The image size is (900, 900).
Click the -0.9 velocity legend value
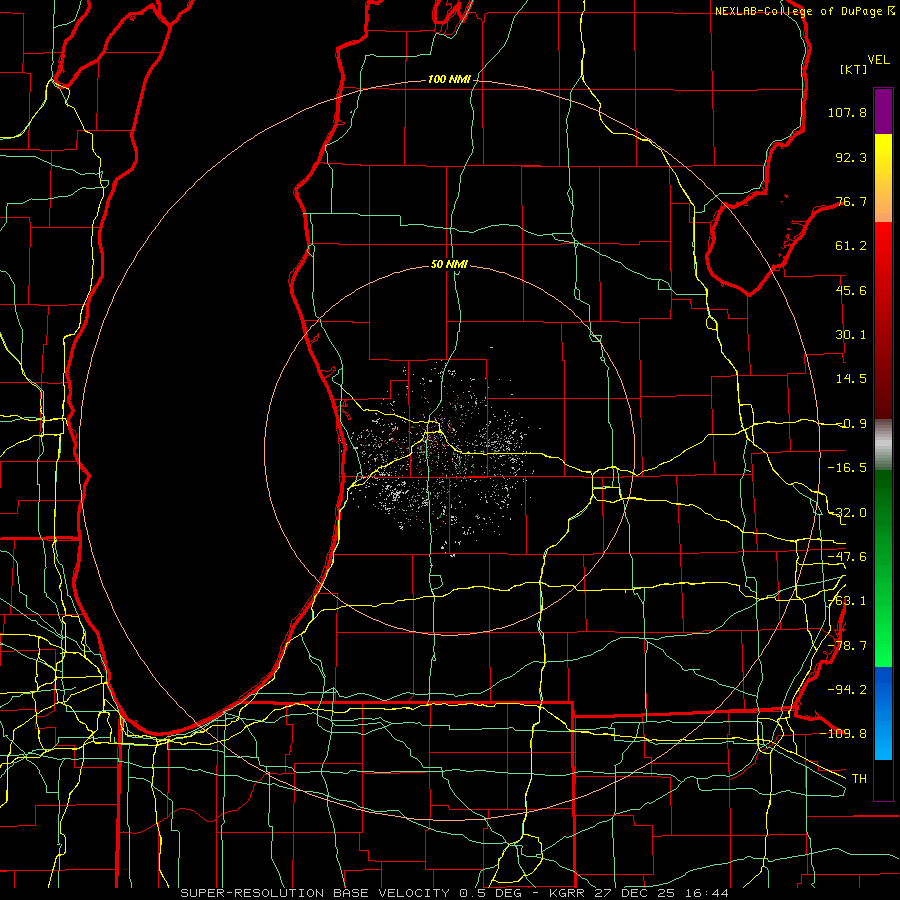point(851,424)
